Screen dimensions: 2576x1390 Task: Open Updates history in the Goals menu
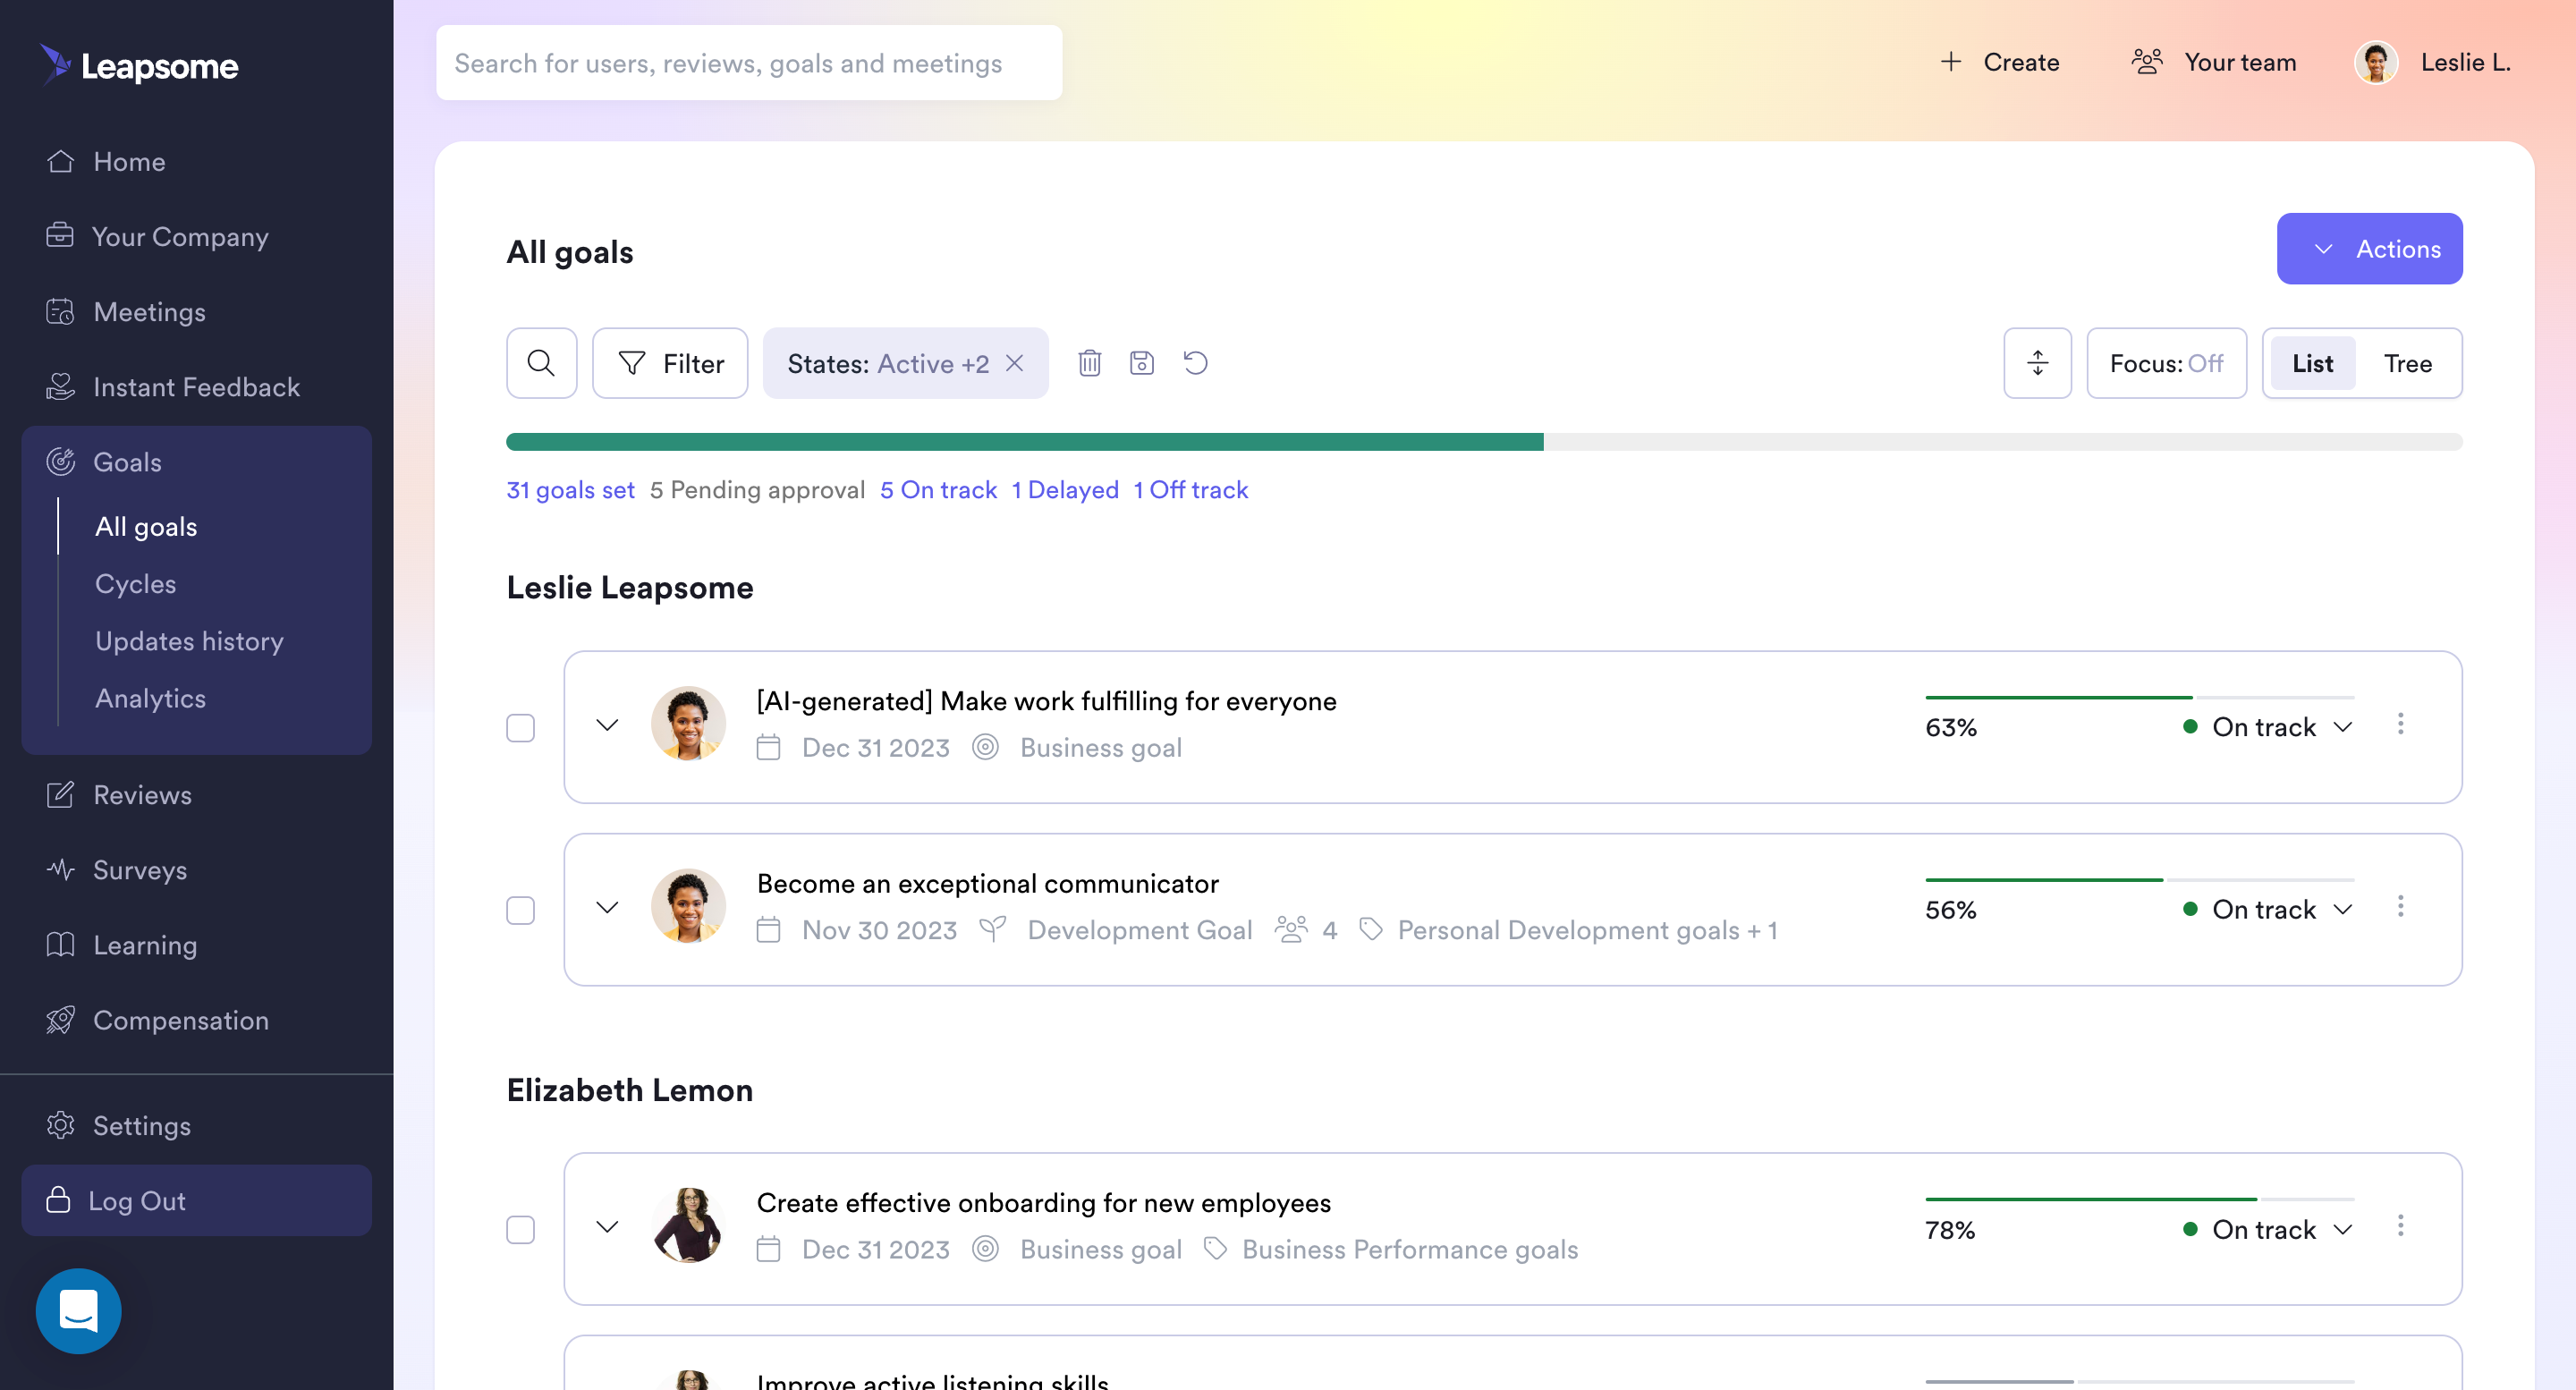pyautogui.click(x=189, y=641)
